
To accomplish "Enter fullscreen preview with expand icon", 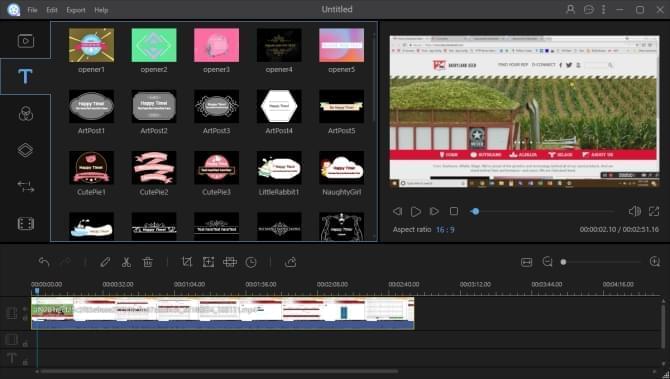I will [654, 211].
